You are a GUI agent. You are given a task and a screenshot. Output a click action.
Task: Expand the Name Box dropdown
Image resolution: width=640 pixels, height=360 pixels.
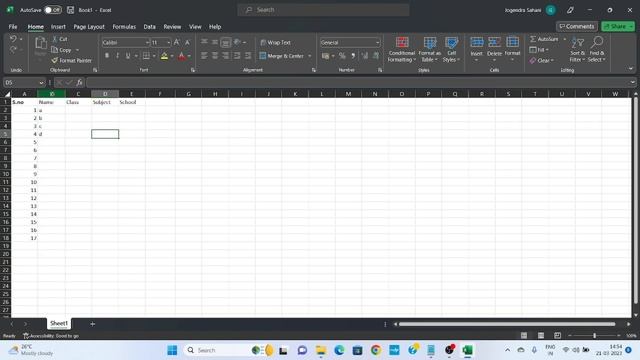point(41,82)
